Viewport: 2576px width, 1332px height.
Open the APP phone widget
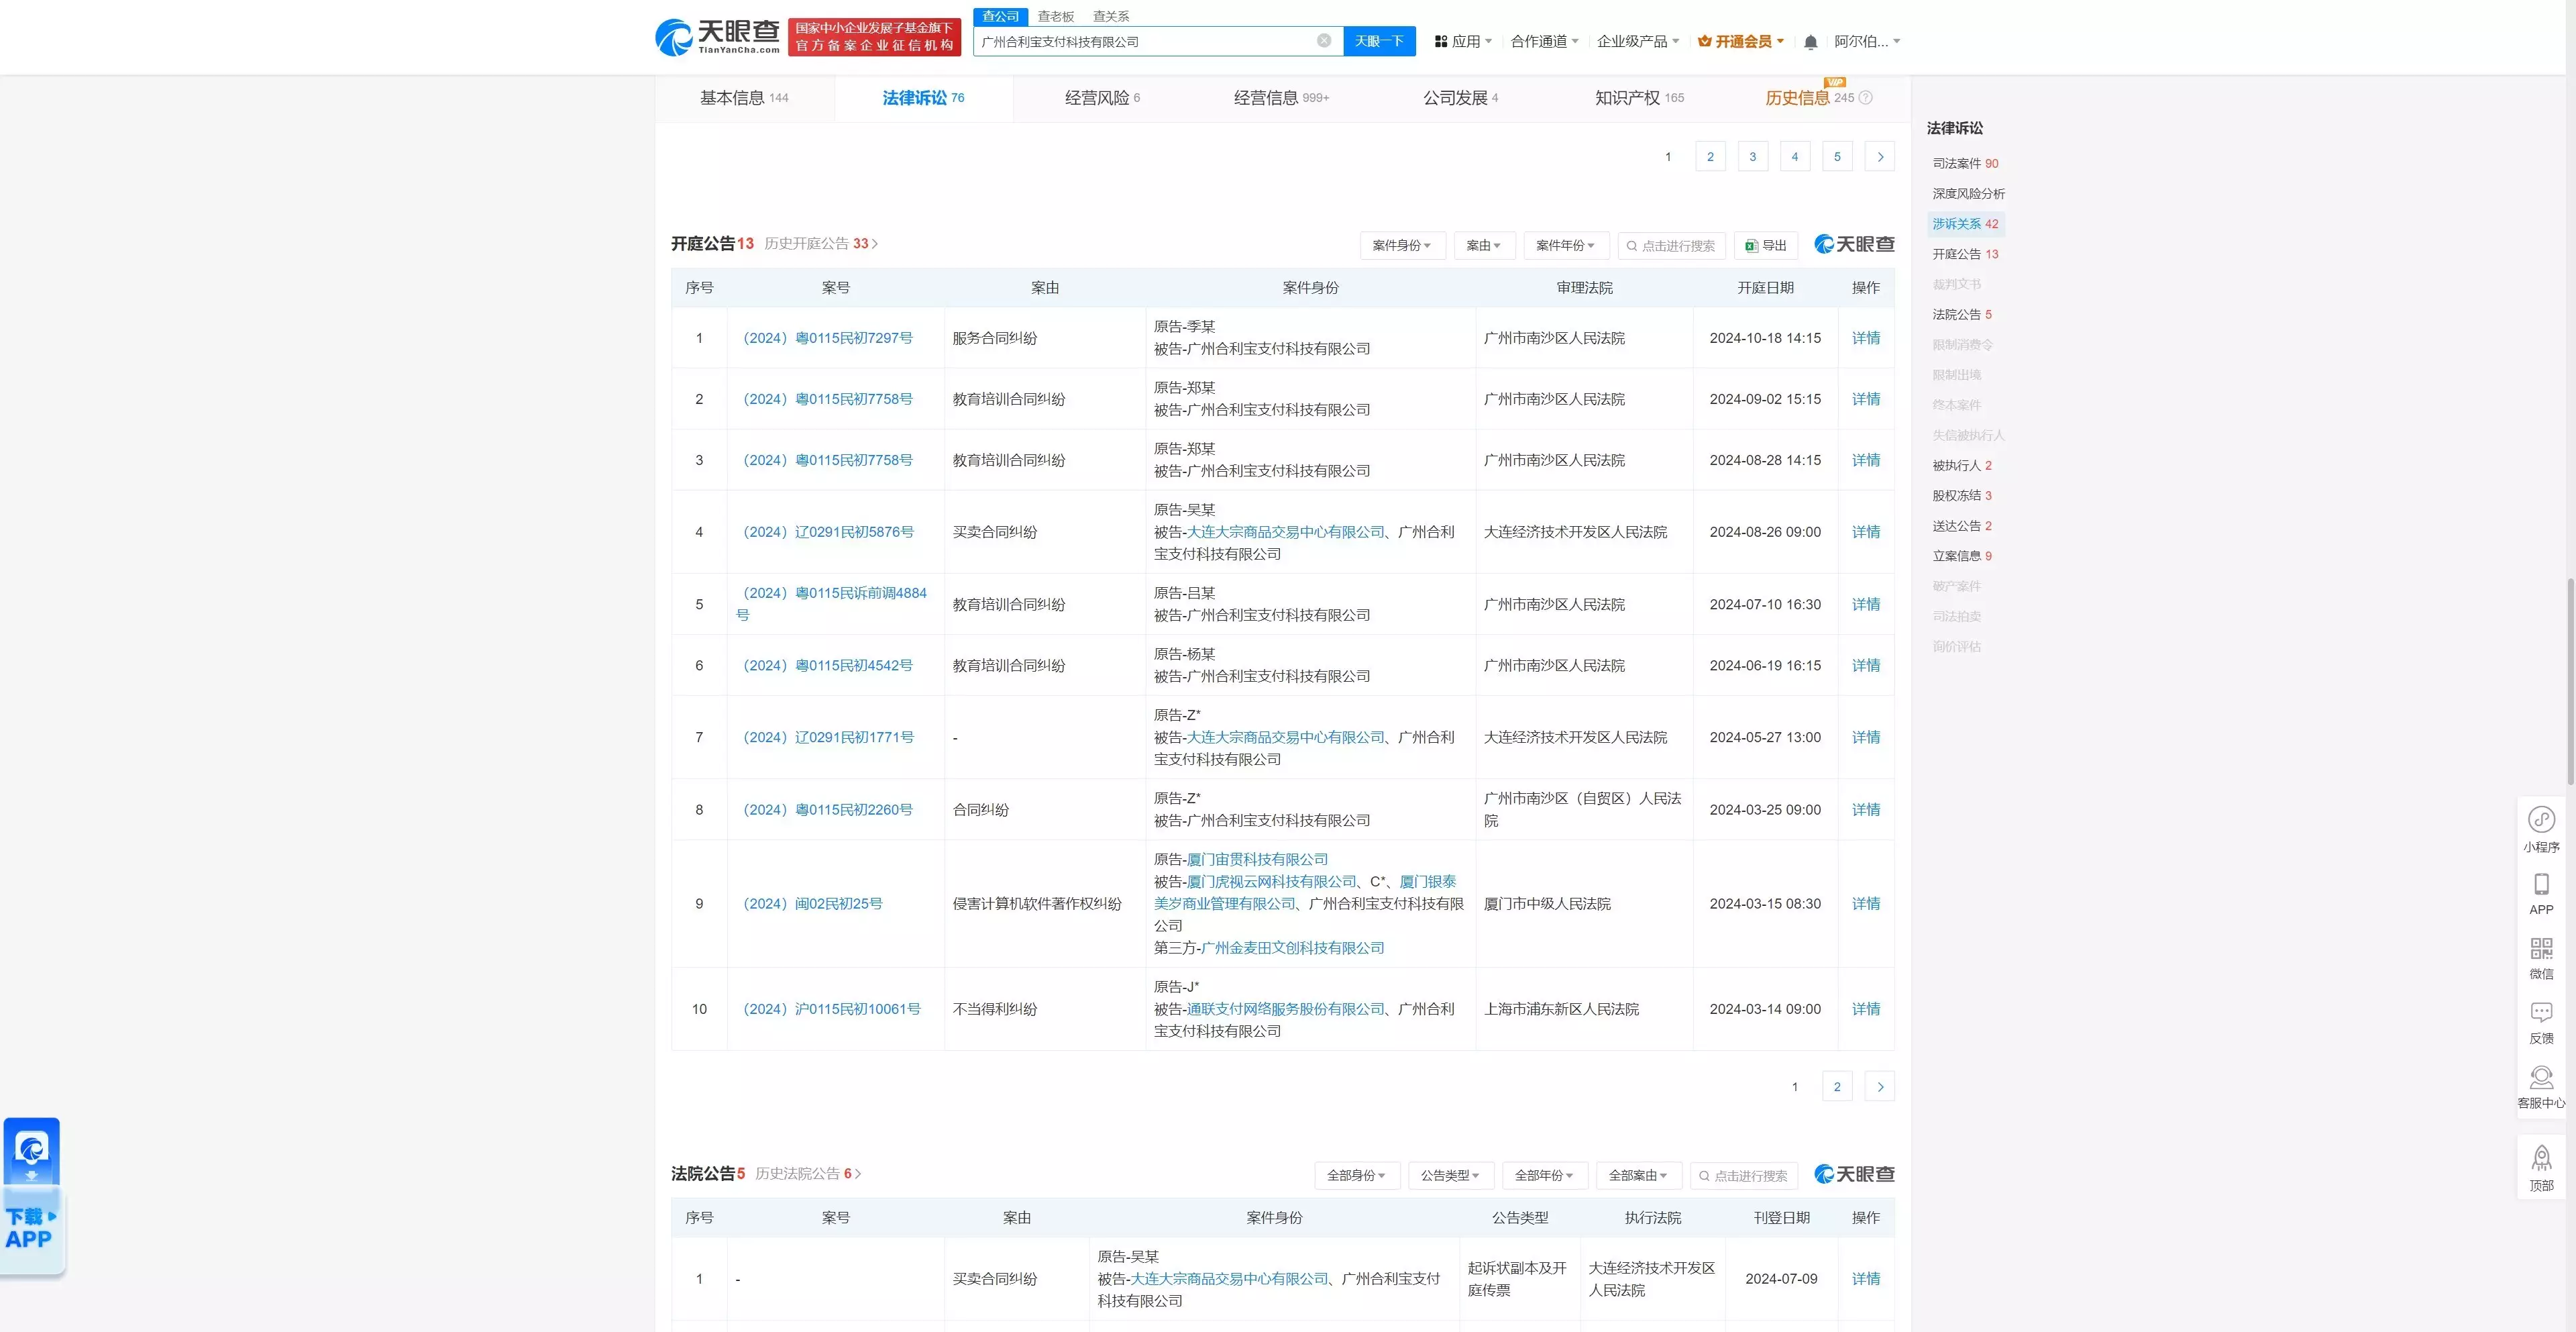pyautogui.click(x=2541, y=894)
